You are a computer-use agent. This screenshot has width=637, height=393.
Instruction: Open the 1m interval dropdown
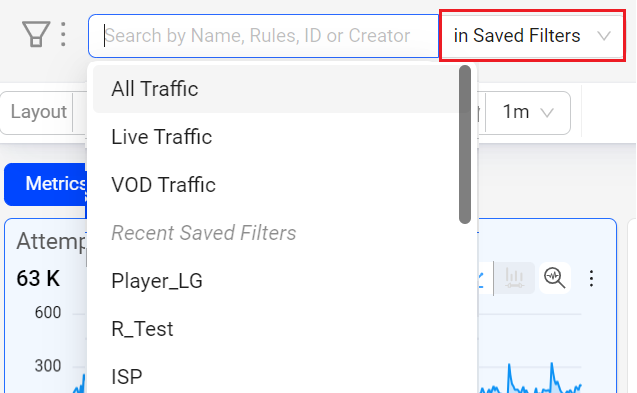(x=528, y=112)
